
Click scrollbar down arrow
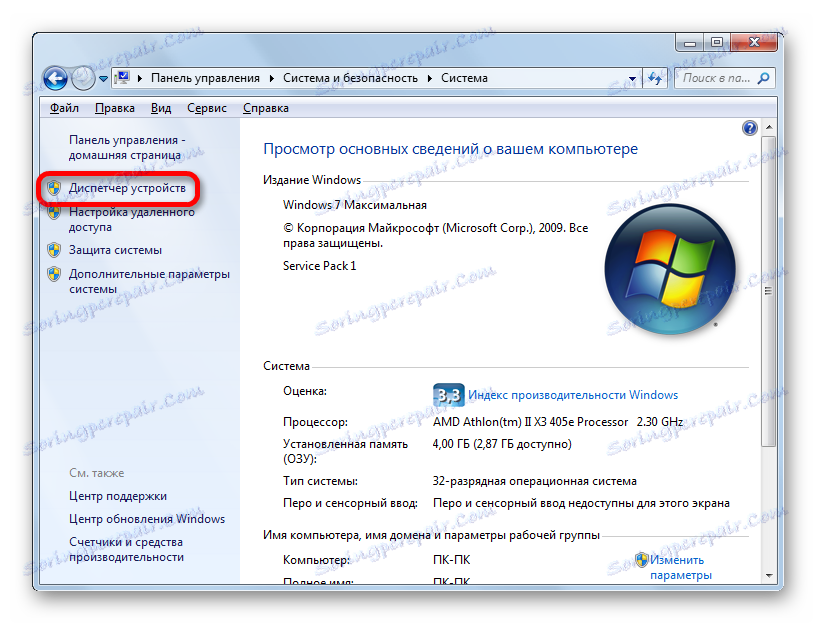click(769, 576)
